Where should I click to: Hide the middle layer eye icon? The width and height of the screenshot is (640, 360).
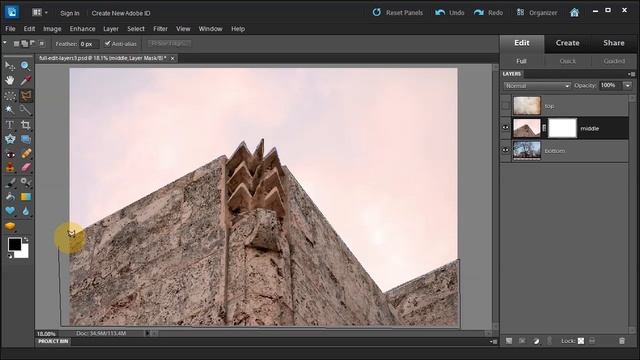[506, 128]
